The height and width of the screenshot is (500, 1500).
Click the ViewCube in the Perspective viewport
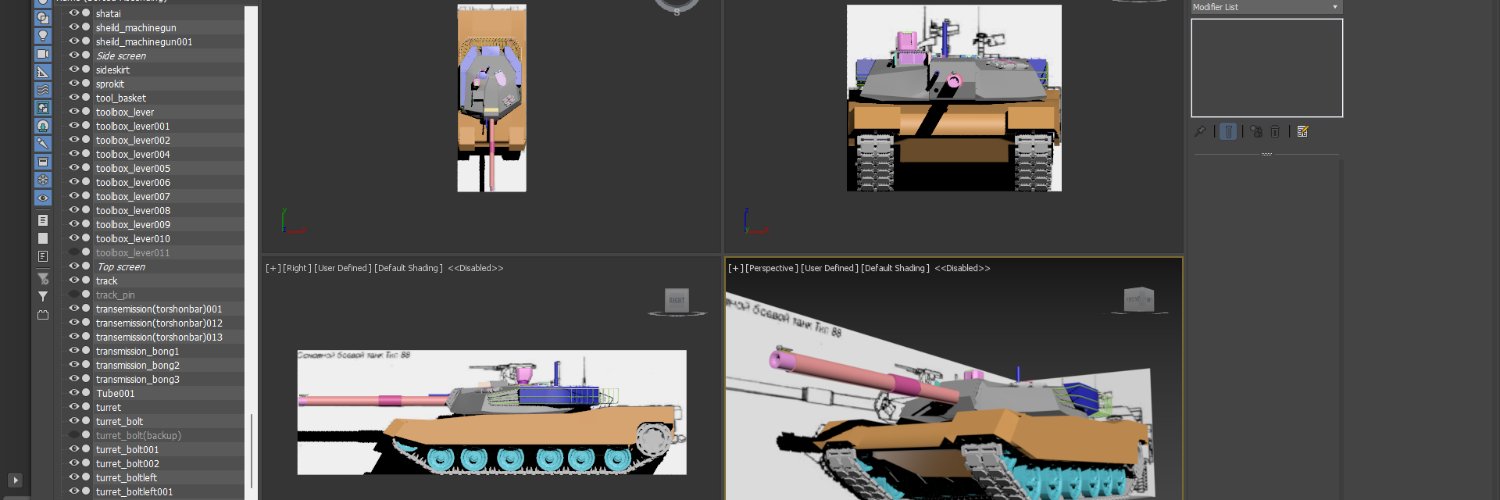pyautogui.click(x=1138, y=299)
